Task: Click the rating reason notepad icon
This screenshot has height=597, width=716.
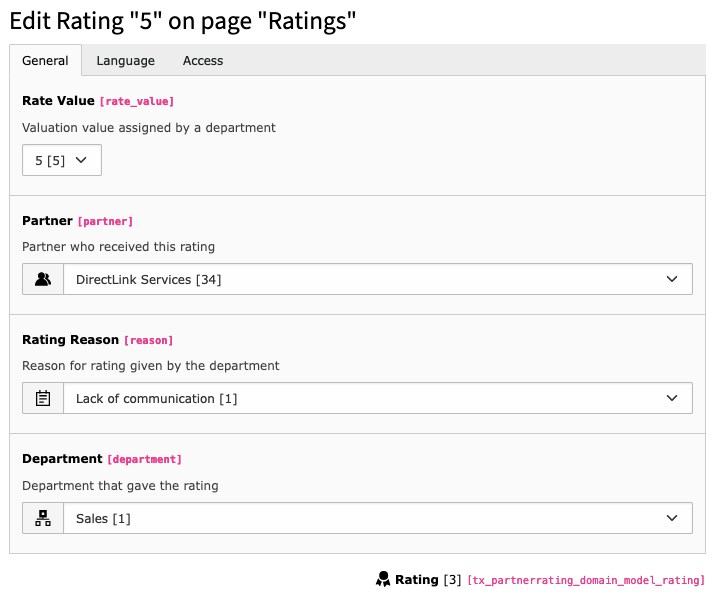Action: pyautogui.click(x=43, y=398)
